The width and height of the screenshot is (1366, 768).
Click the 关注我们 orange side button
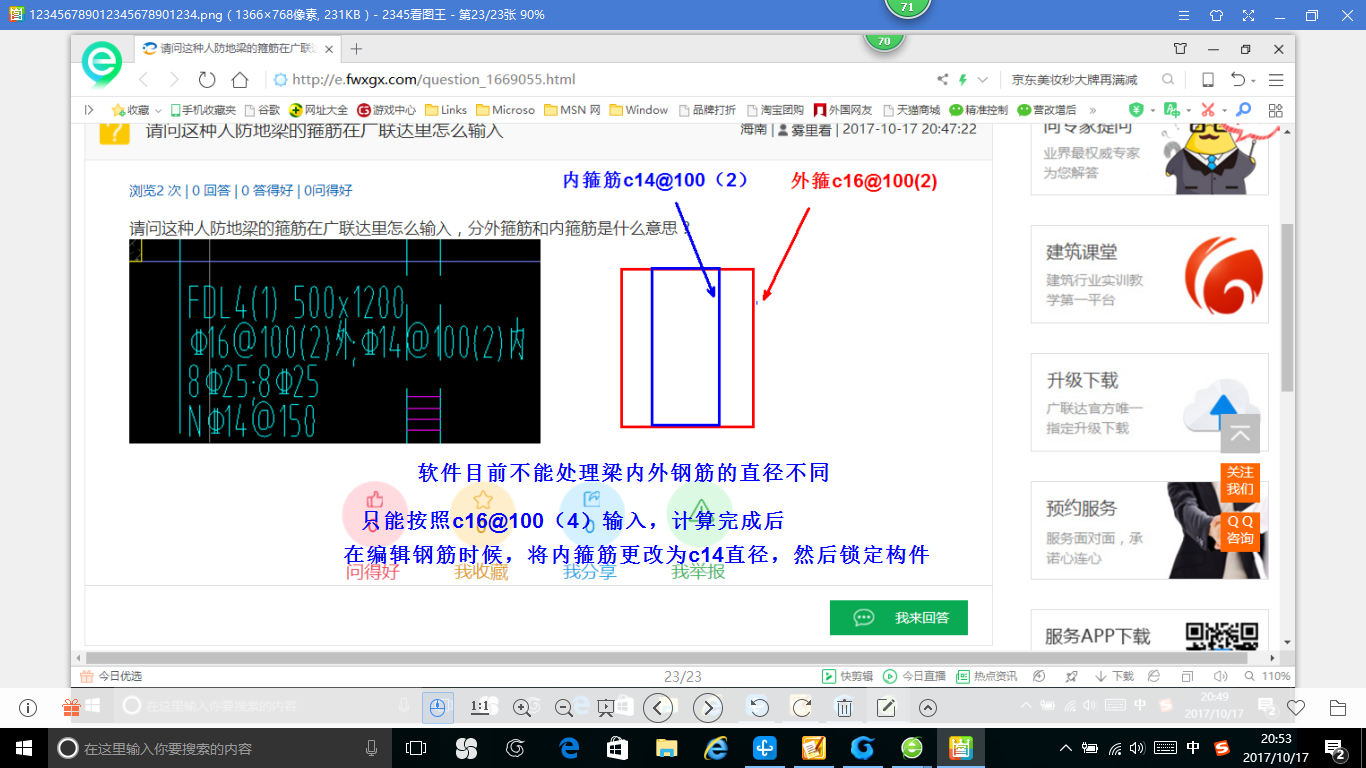pyautogui.click(x=1240, y=481)
